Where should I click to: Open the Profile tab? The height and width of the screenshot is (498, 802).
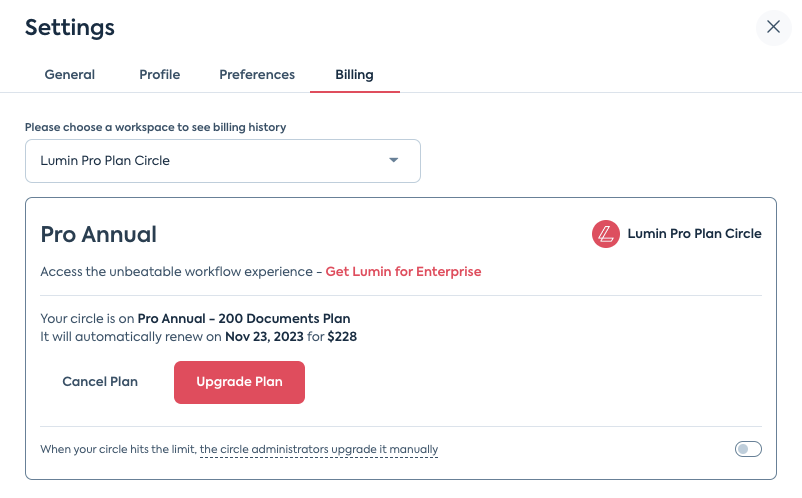click(x=160, y=75)
